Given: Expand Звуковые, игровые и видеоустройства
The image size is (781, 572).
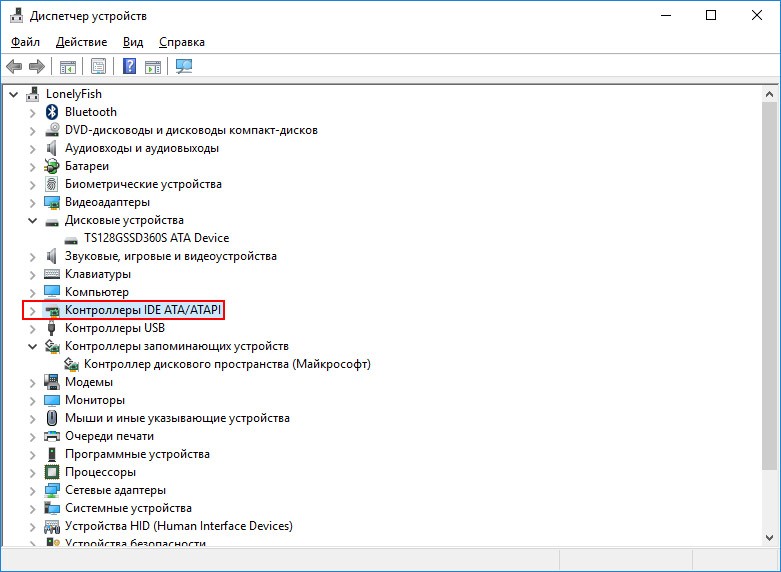Looking at the screenshot, I should tap(32, 257).
